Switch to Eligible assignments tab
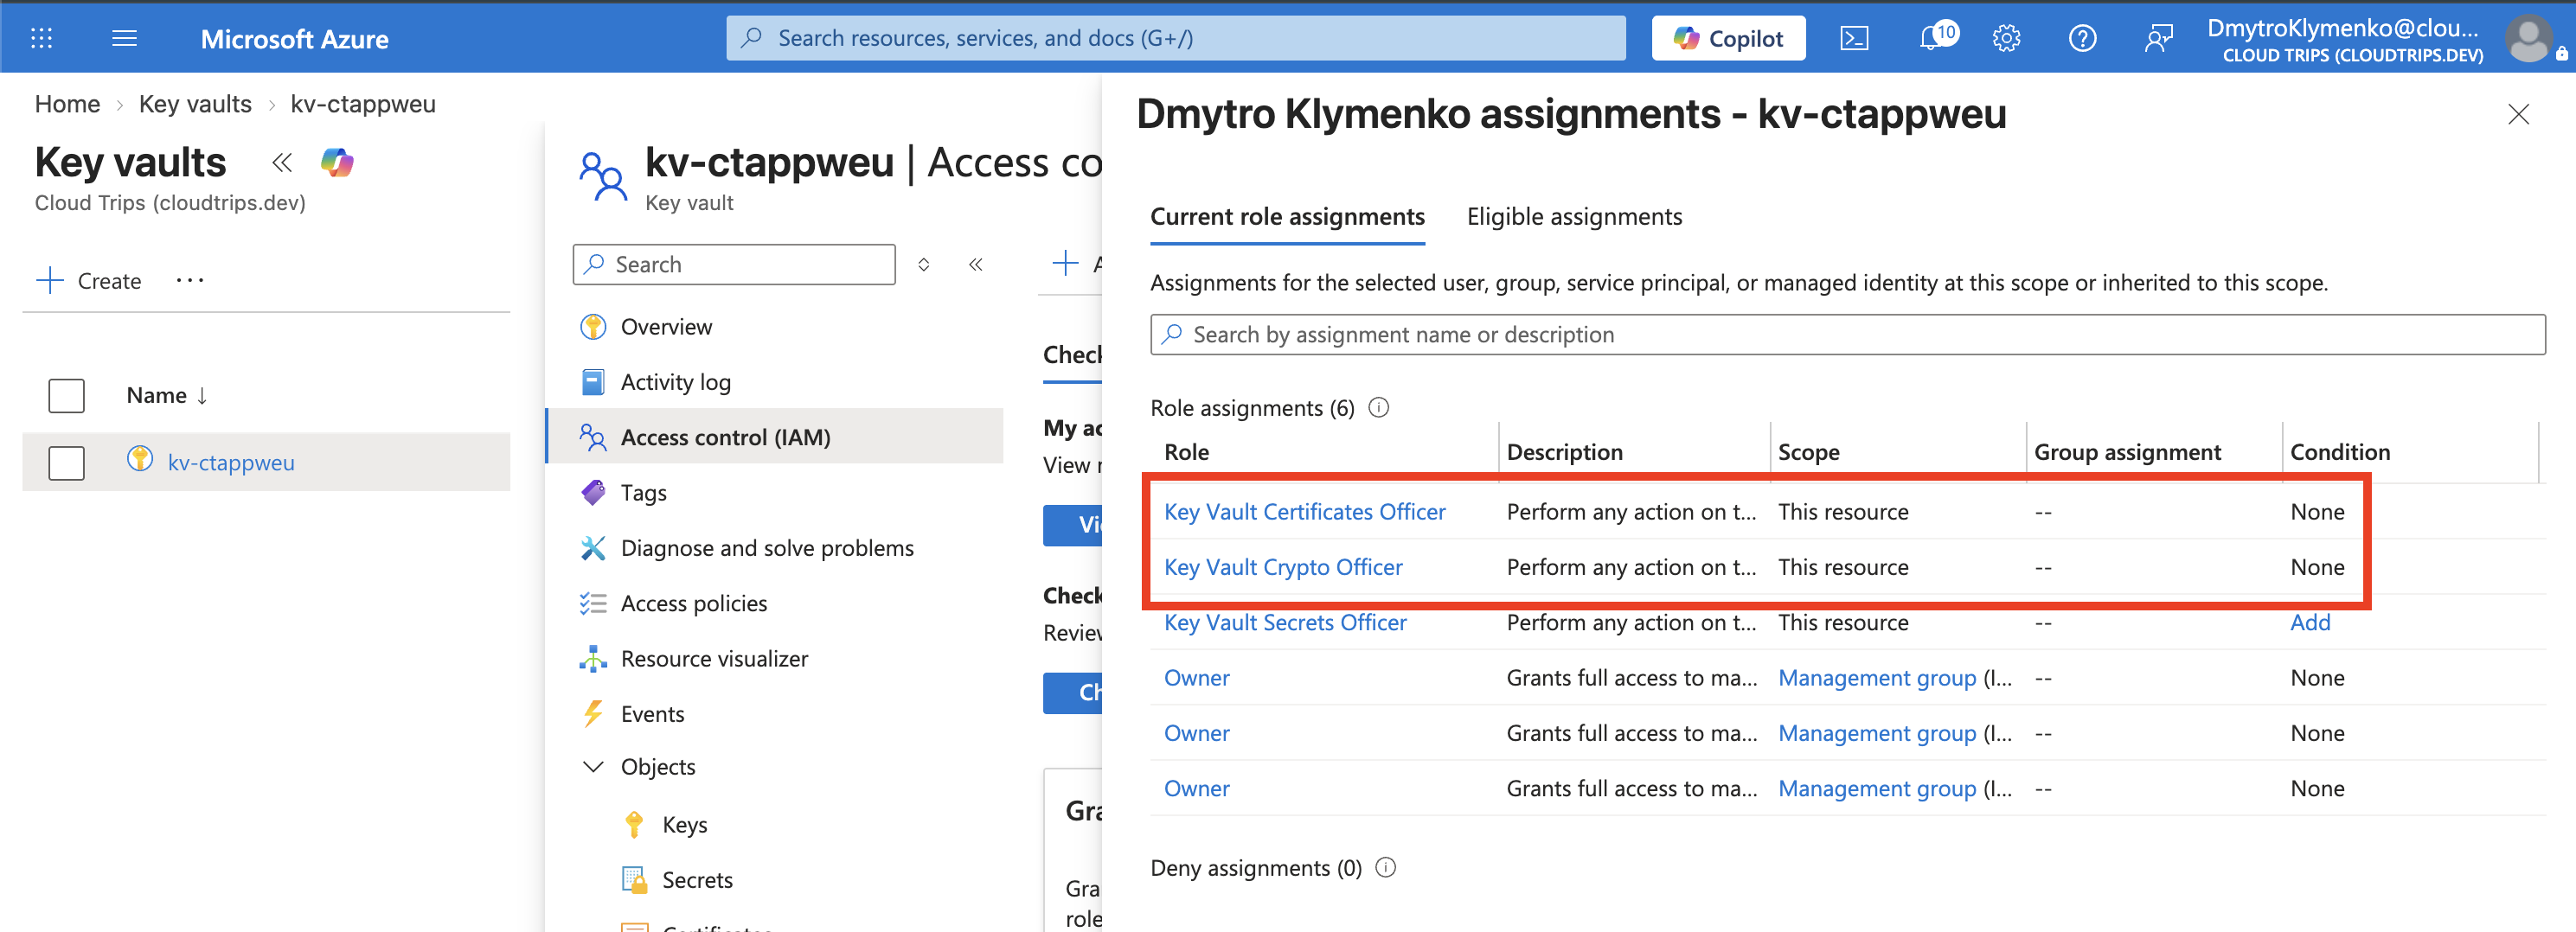 pos(1574,217)
